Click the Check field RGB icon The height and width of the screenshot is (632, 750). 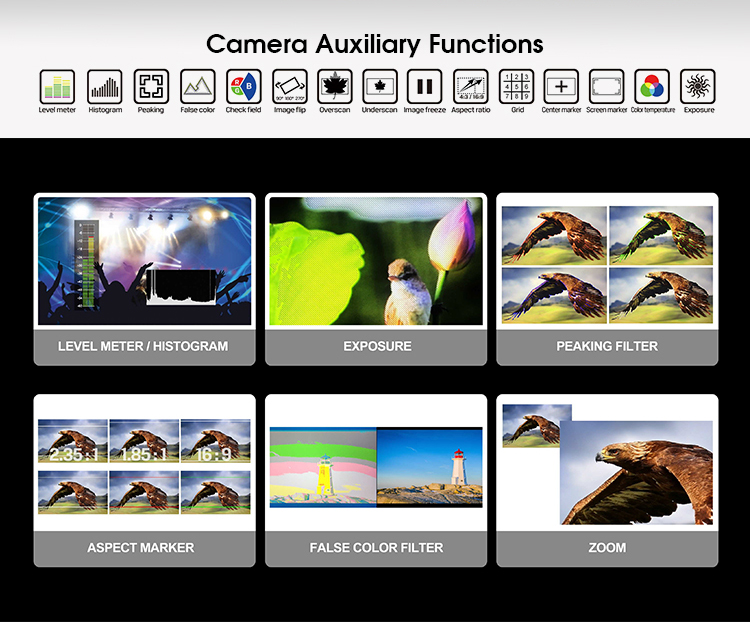243,86
